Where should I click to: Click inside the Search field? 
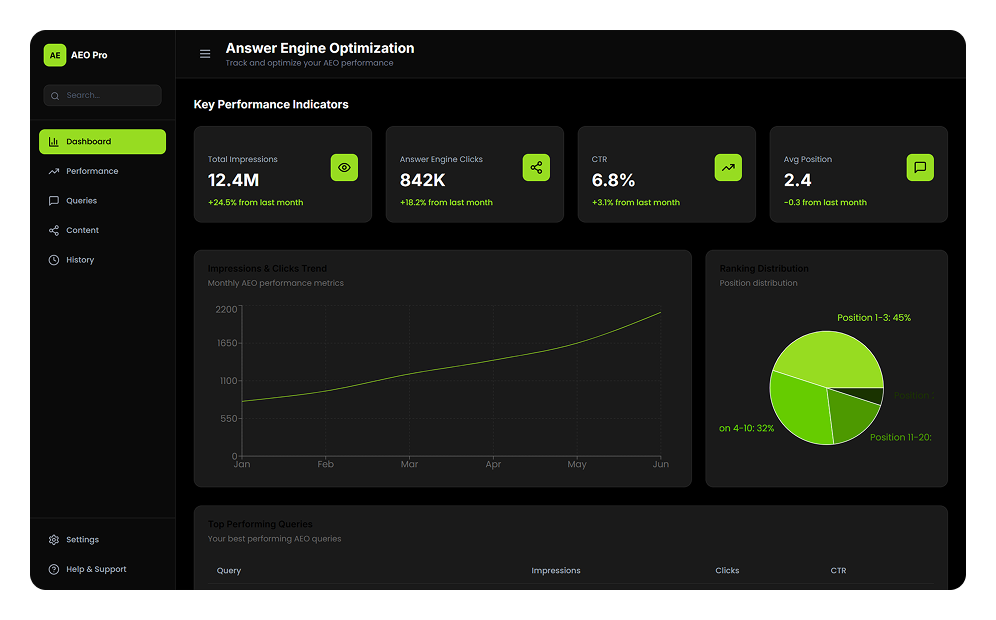[x=102, y=95]
